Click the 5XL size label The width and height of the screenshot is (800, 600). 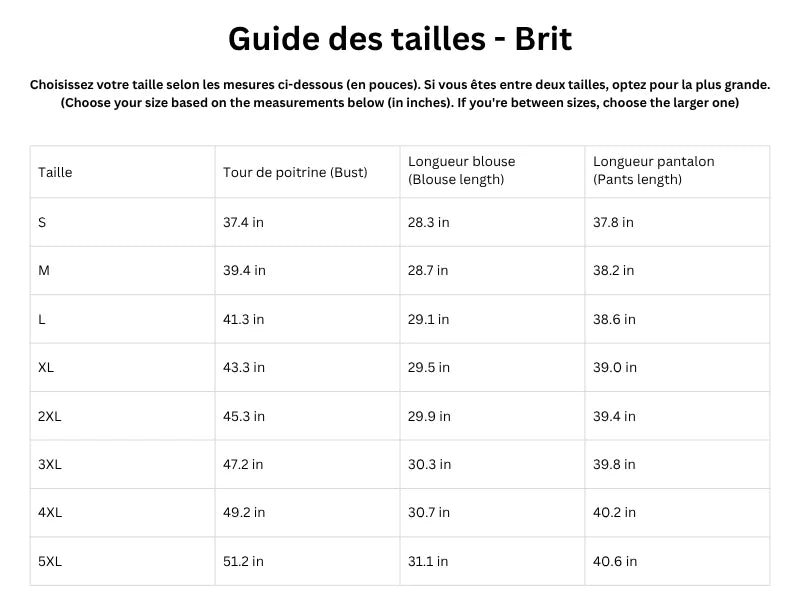(x=50, y=561)
